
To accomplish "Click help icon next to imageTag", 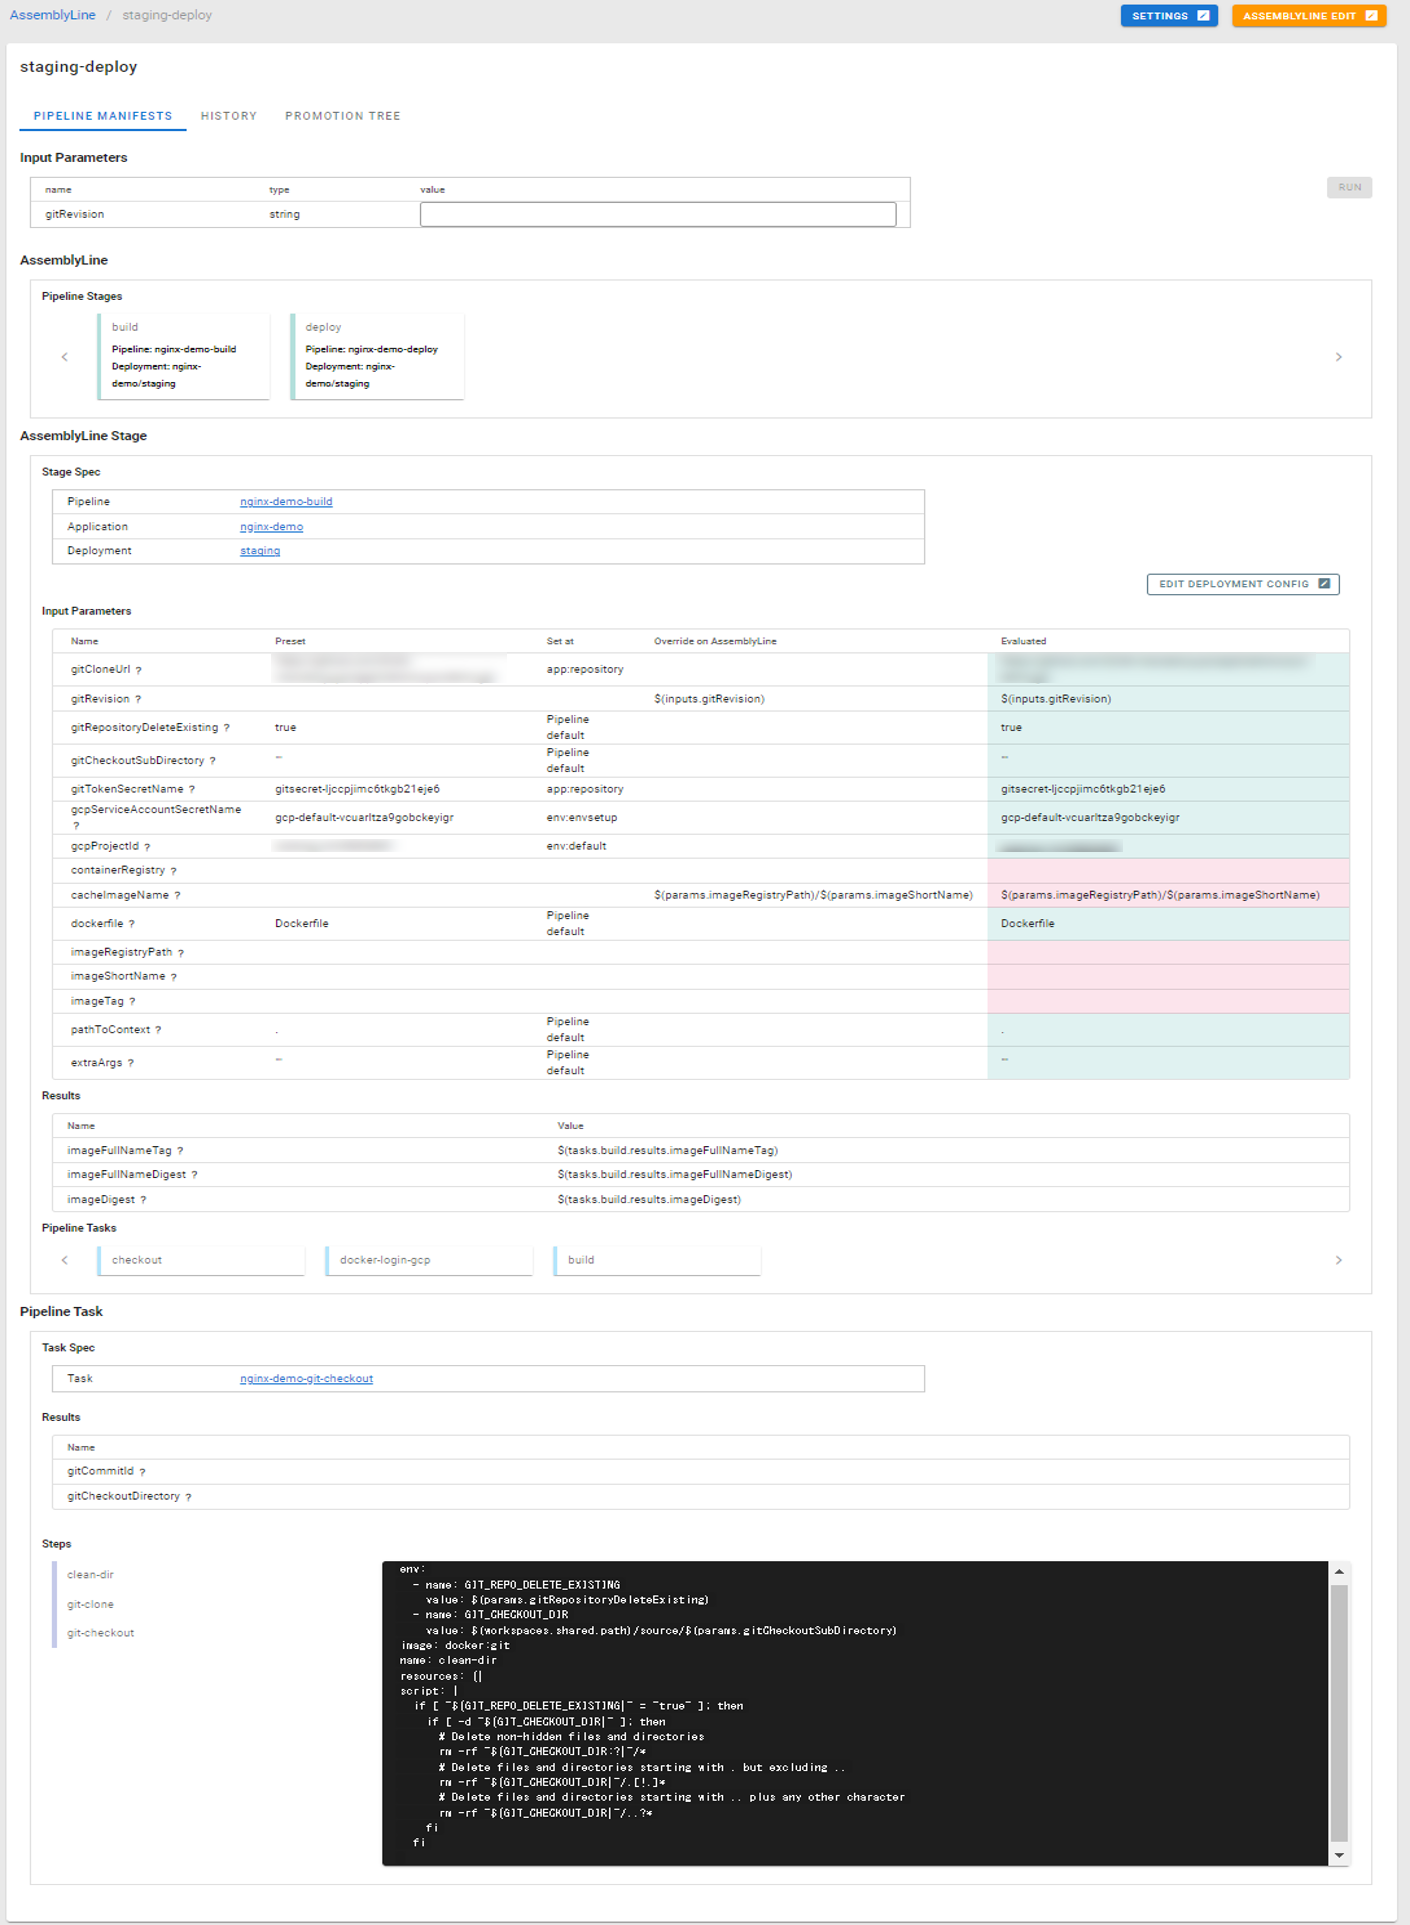I will point(133,1002).
